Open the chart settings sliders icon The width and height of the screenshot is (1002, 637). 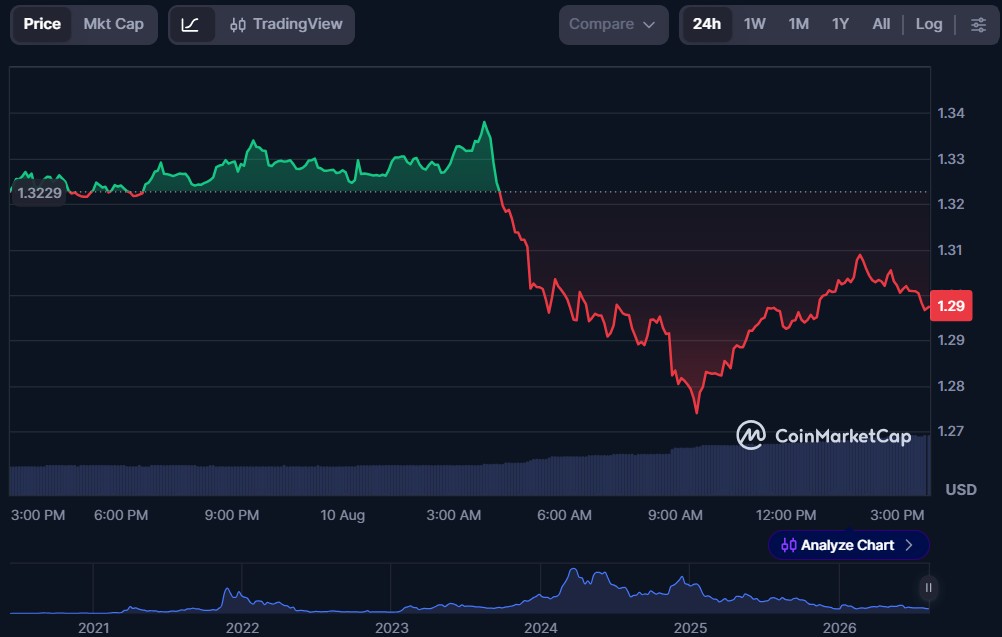pyautogui.click(x=978, y=25)
